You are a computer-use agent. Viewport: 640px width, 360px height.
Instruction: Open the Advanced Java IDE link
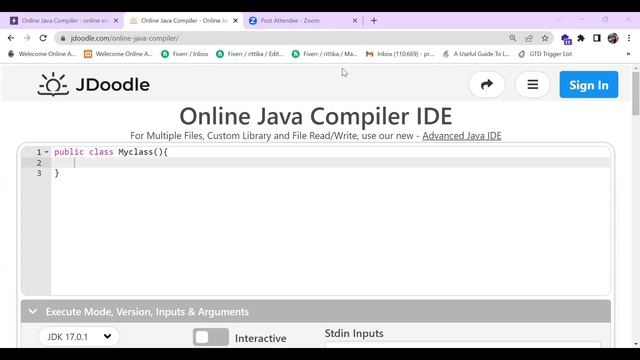pos(462,136)
